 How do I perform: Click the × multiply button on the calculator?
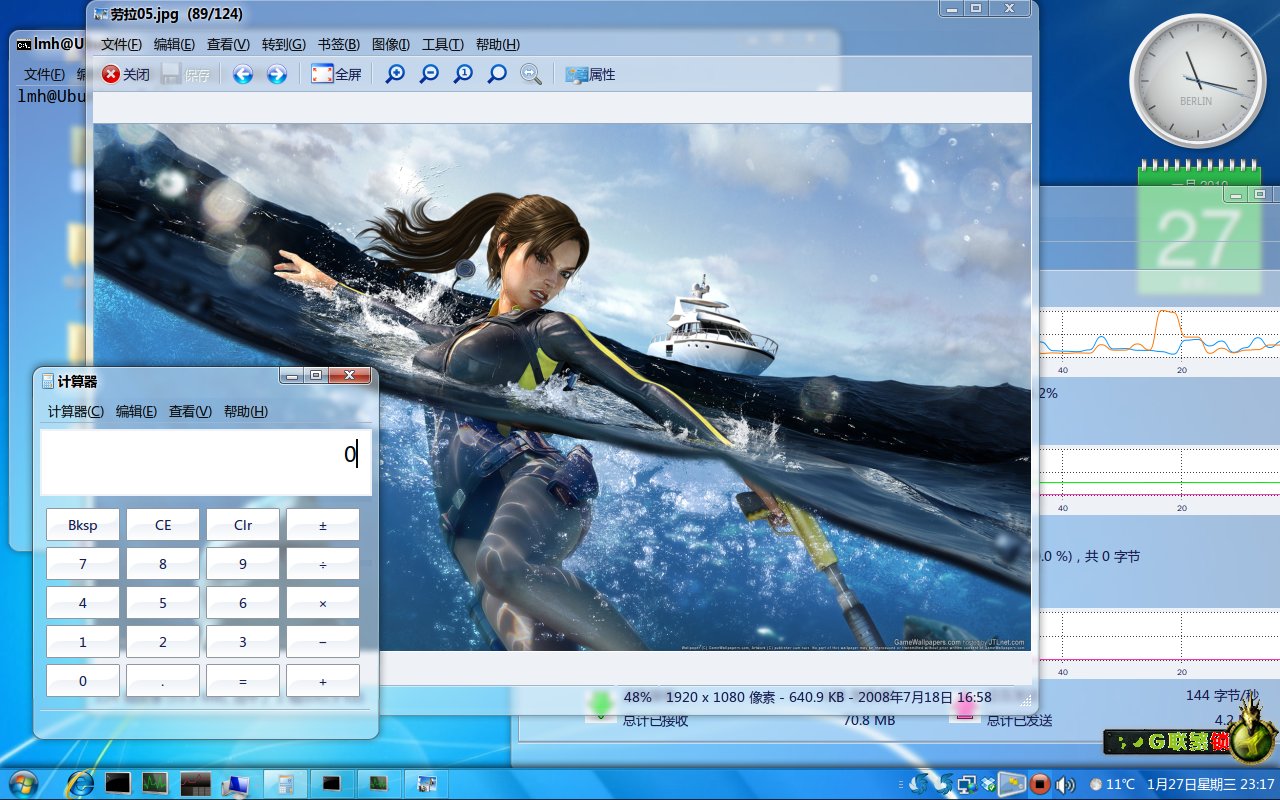pyautogui.click(x=323, y=603)
